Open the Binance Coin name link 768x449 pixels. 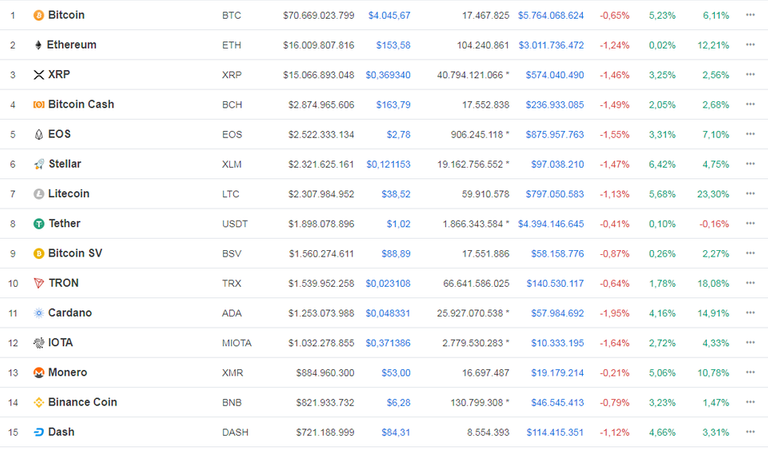pos(83,402)
